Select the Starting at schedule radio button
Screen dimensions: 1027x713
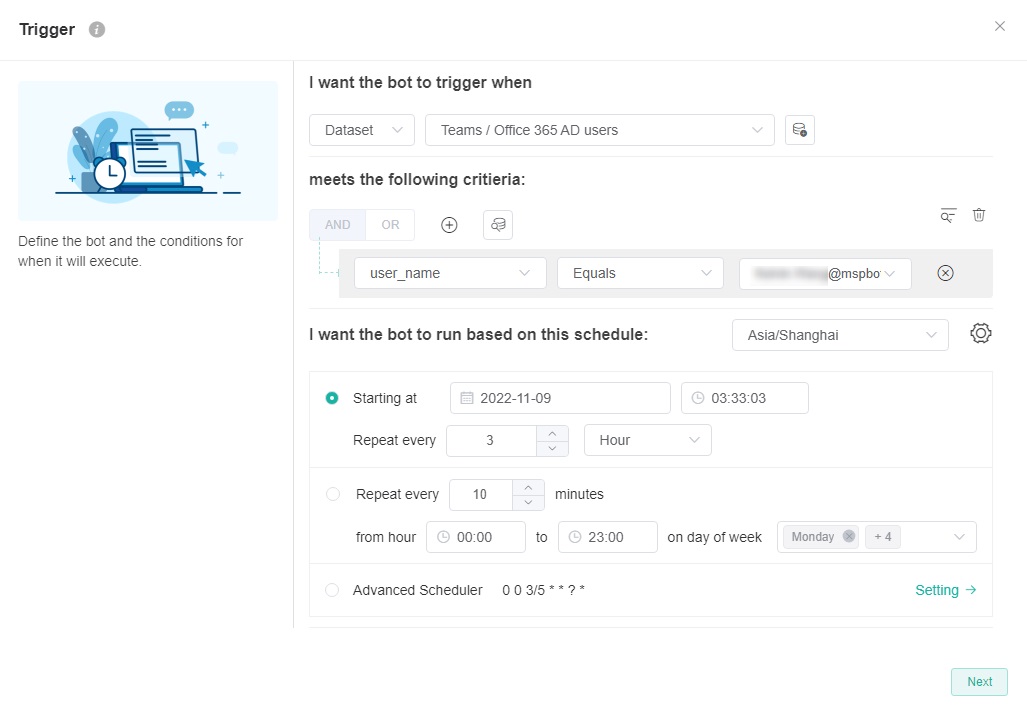(x=331, y=397)
